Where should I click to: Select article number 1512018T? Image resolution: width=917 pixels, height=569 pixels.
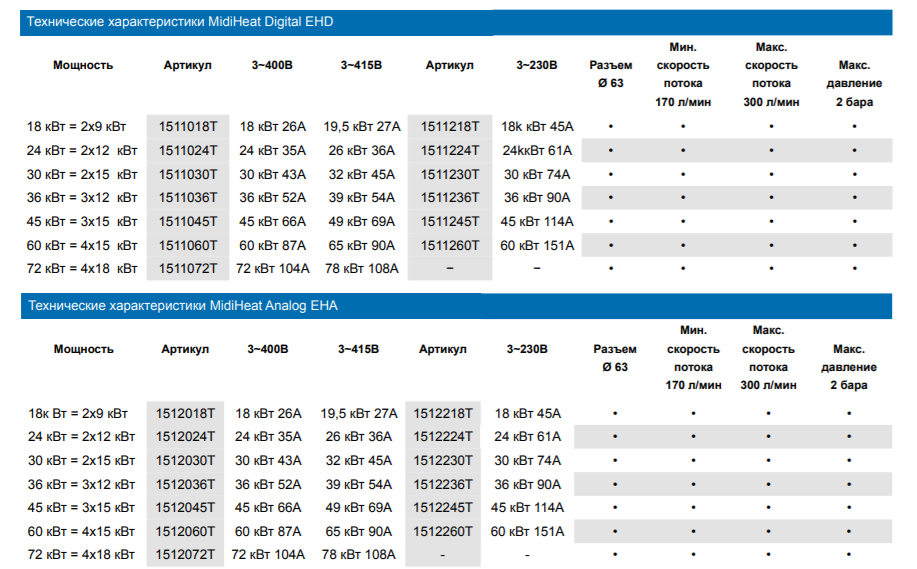186,413
